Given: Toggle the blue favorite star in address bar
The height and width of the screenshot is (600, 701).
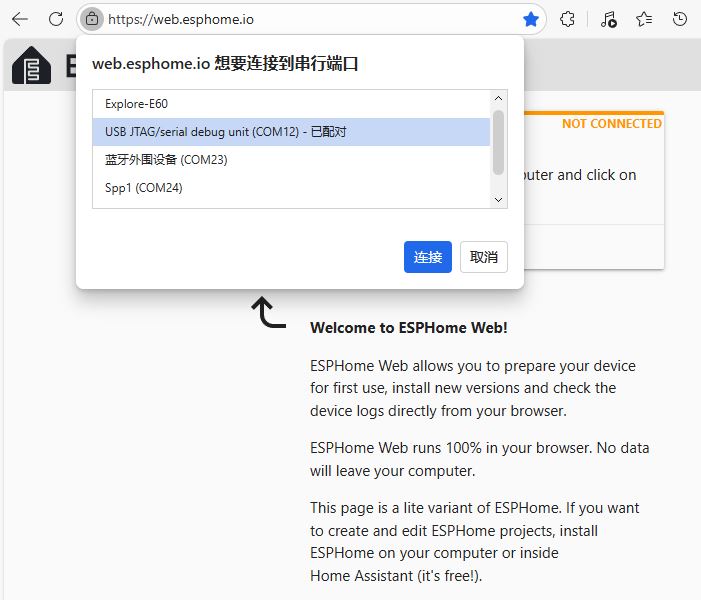Looking at the screenshot, I should point(531,19).
